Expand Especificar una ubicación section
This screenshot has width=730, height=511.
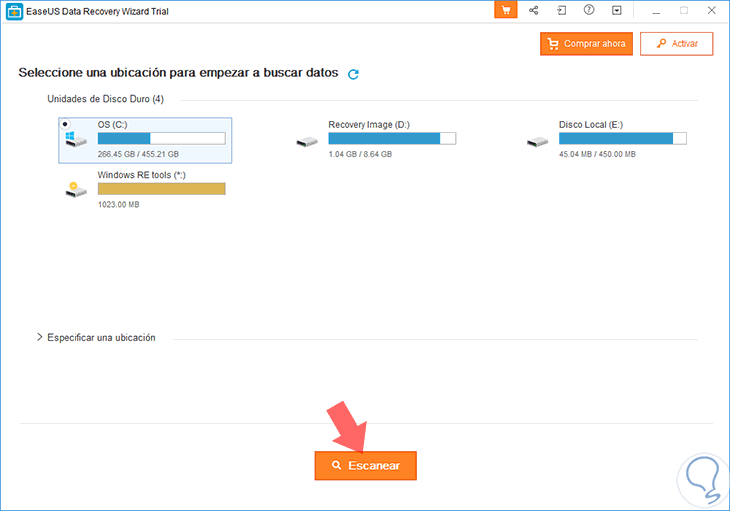[x=39, y=337]
